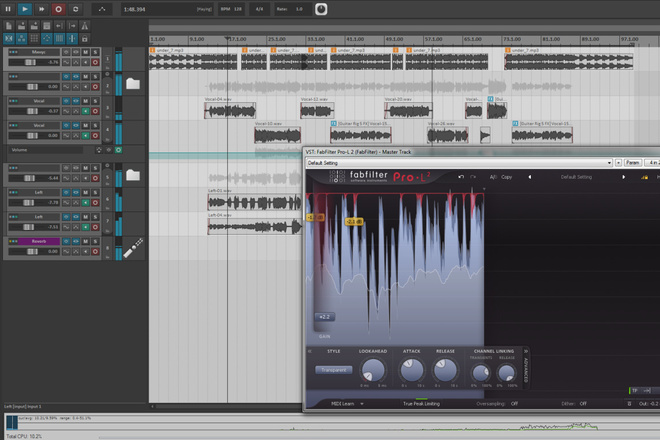Click track 5 folder icon
The image size is (660, 440).
[133, 175]
